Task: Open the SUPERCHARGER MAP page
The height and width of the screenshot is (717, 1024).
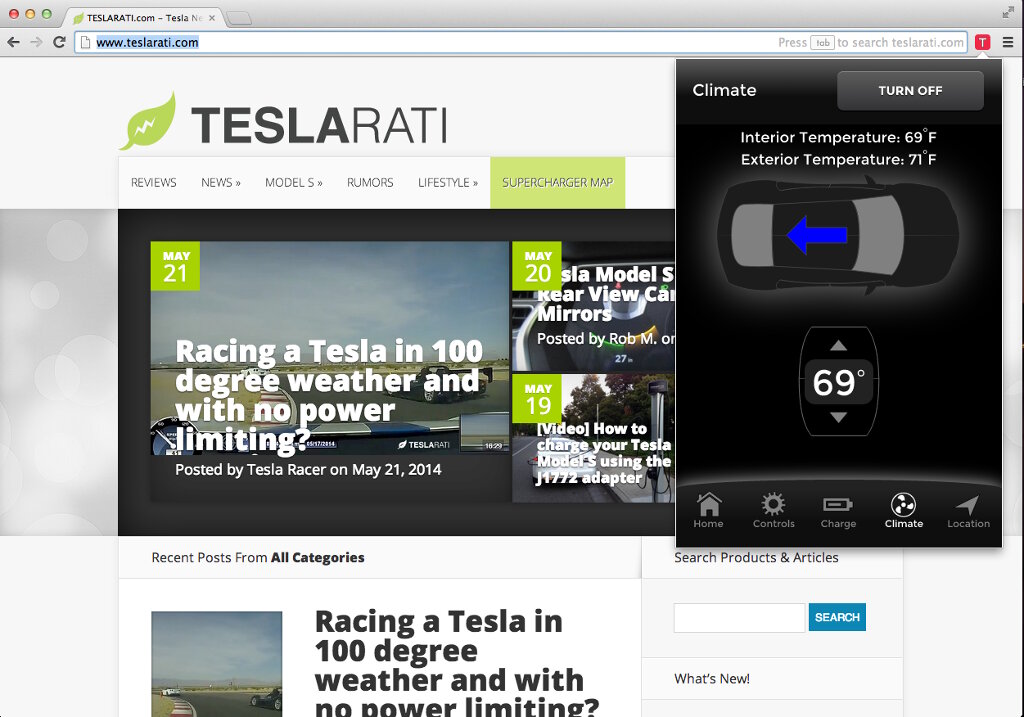Action: pyautogui.click(x=558, y=183)
